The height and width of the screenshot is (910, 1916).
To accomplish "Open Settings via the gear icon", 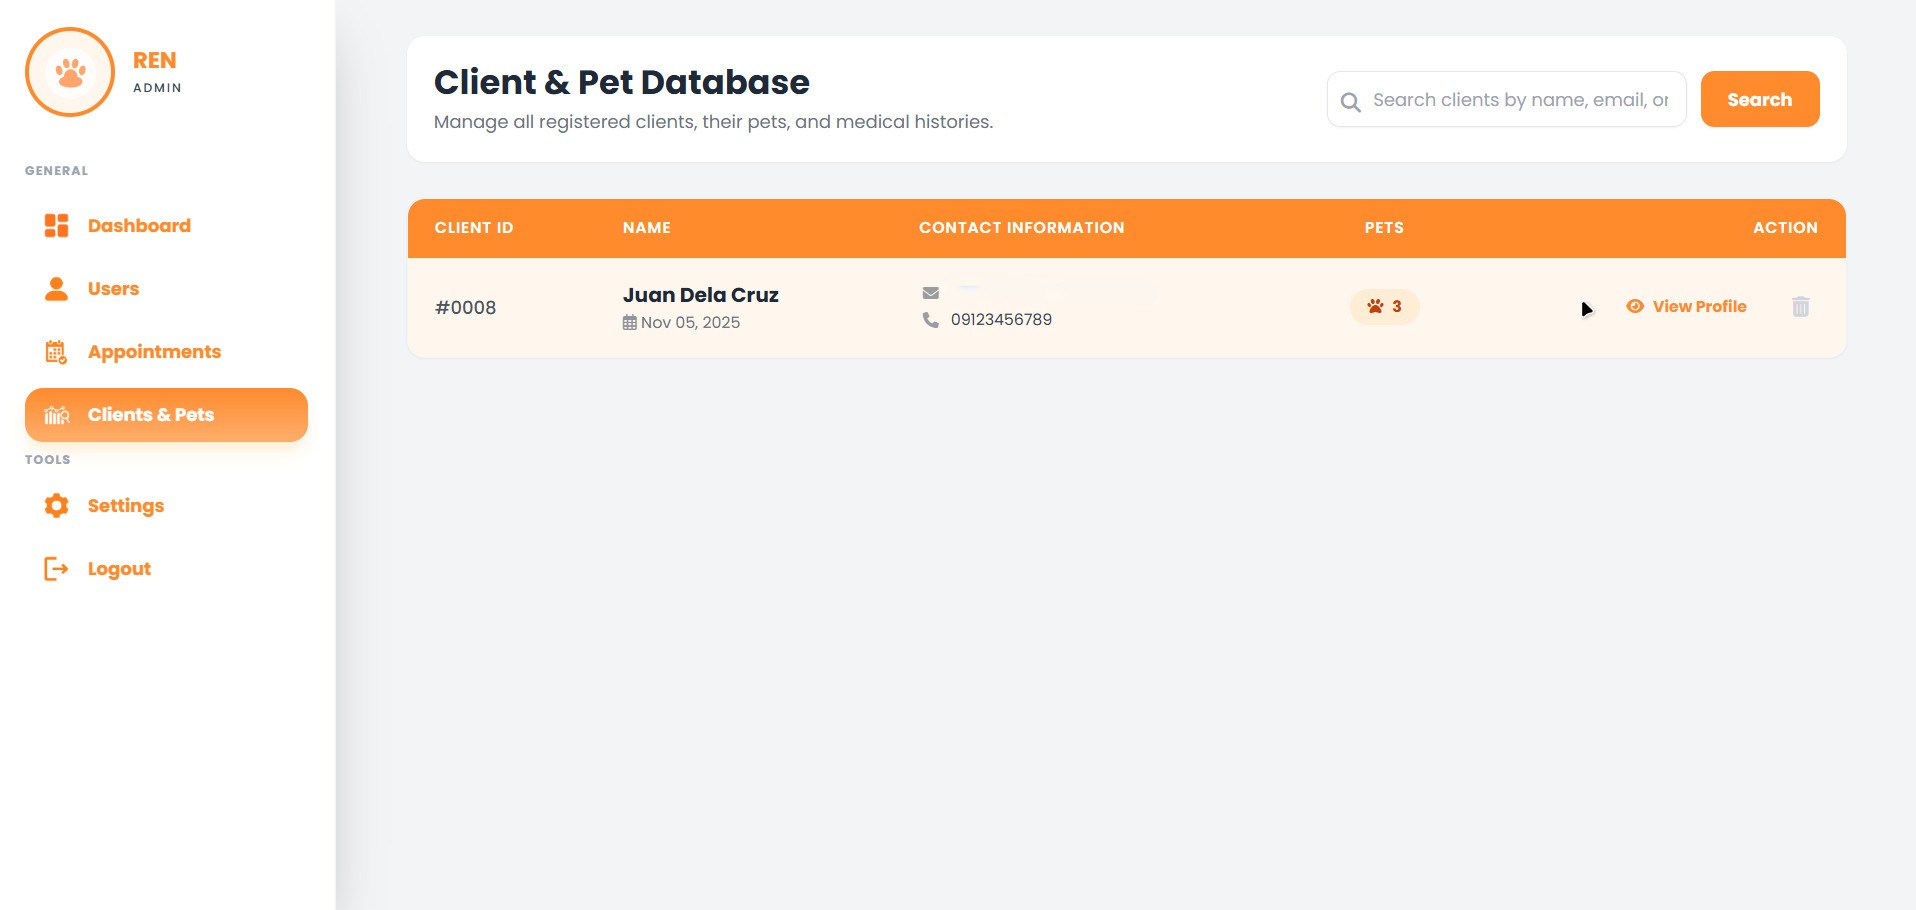I will (x=56, y=505).
